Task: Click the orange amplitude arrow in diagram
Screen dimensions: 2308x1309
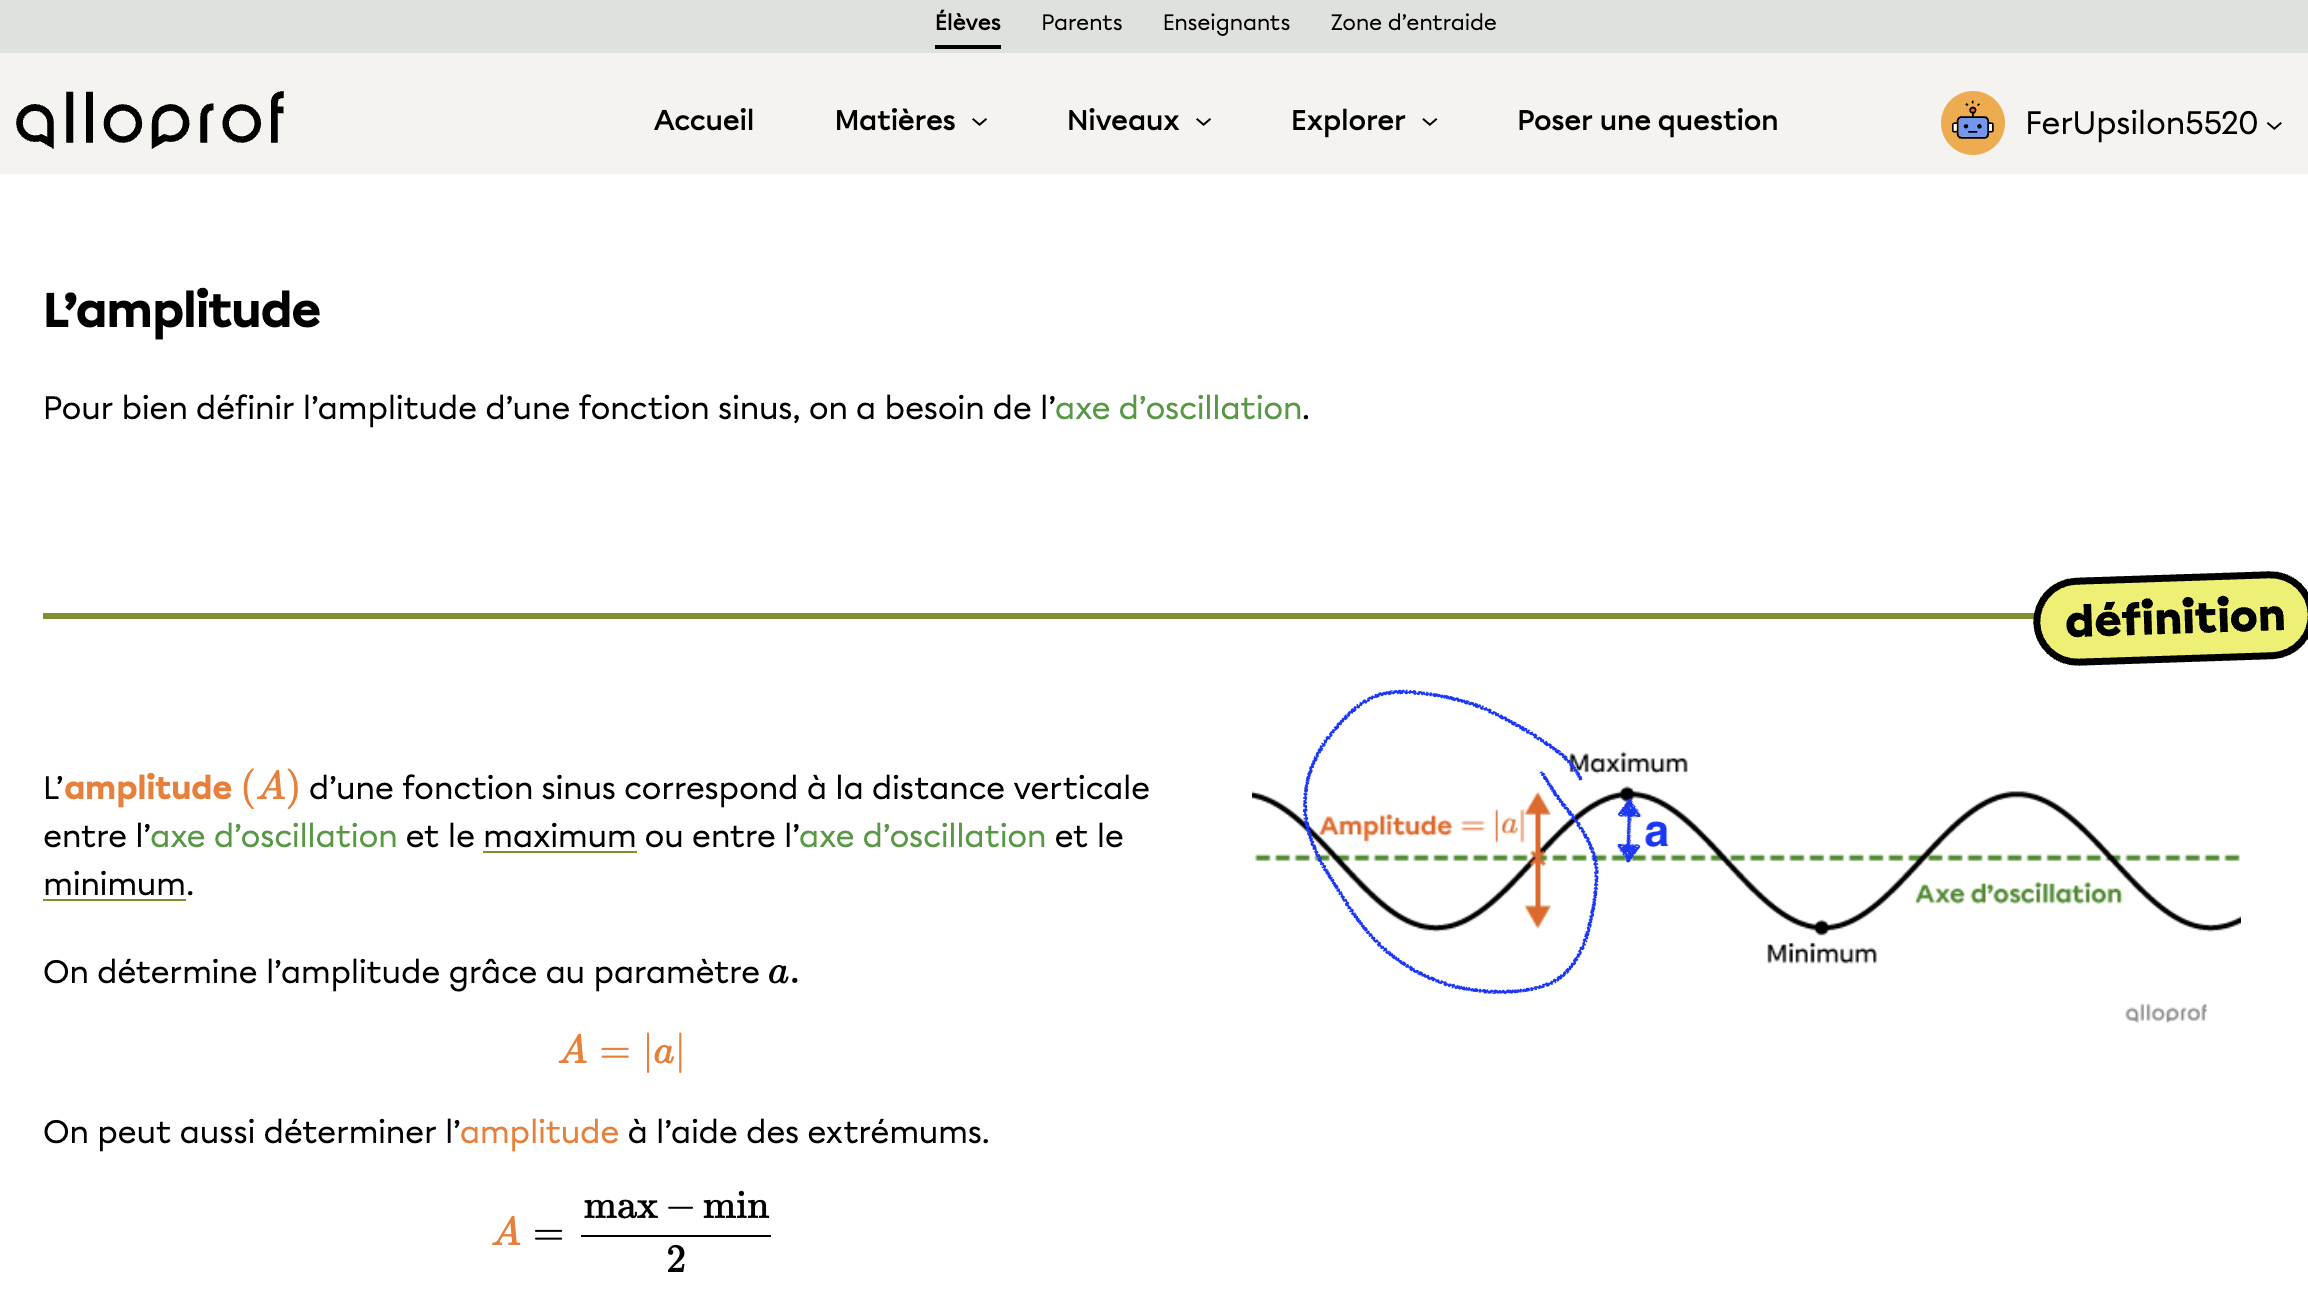Action: (1538, 860)
